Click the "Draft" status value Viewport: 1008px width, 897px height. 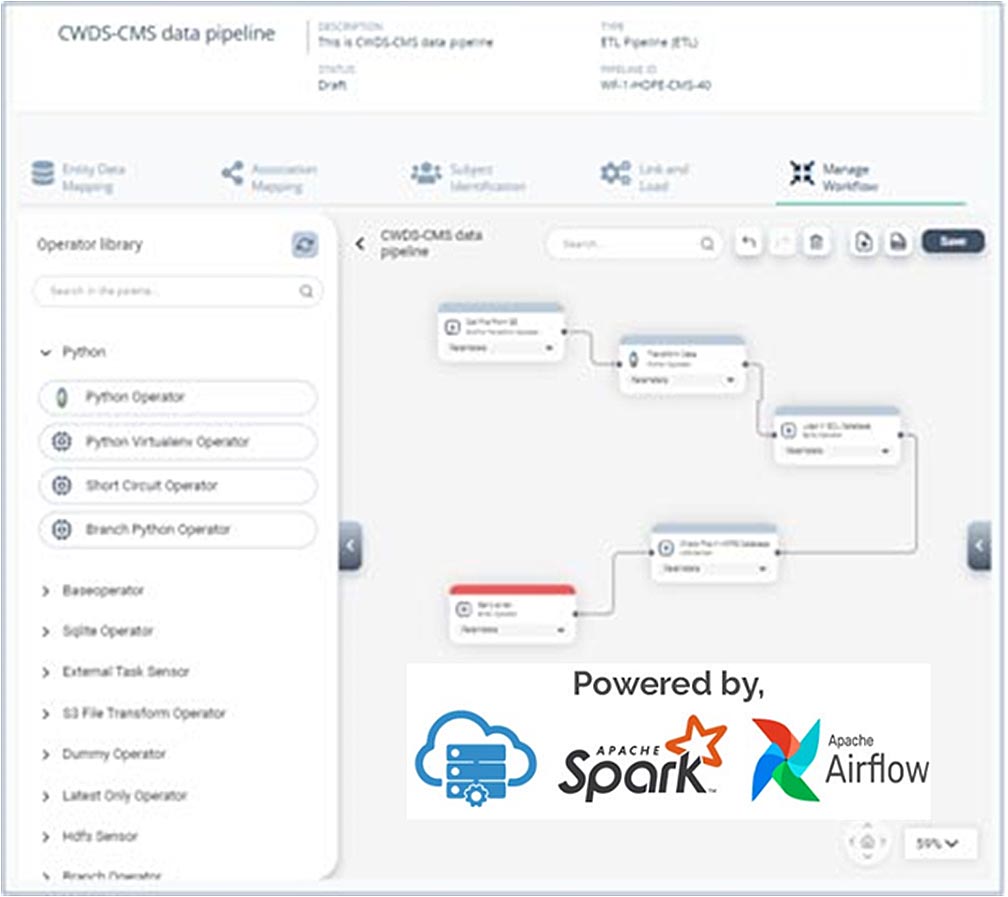point(332,85)
